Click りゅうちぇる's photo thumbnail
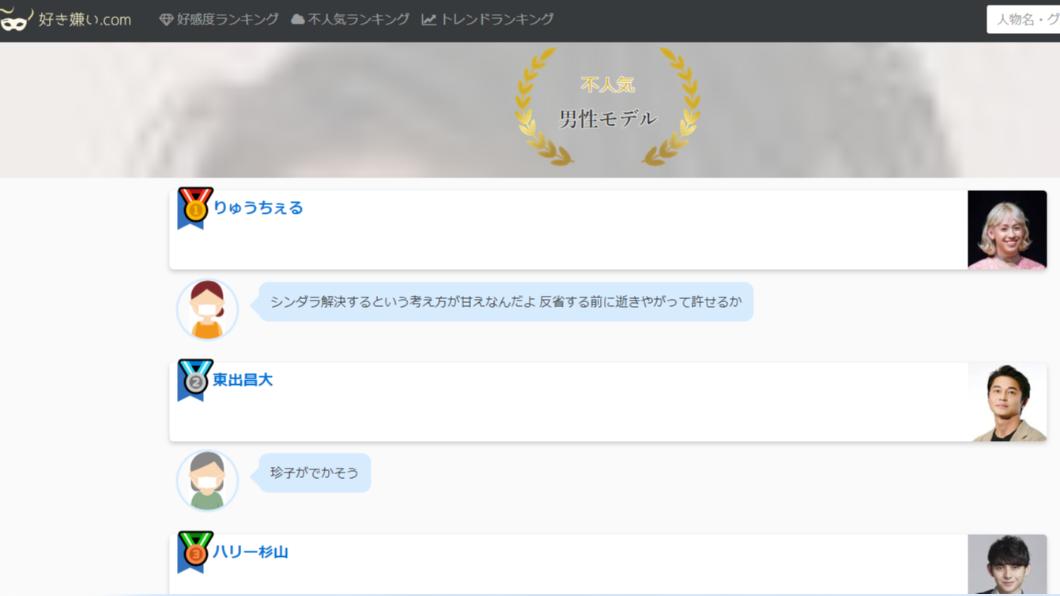 click(x=1008, y=227)
